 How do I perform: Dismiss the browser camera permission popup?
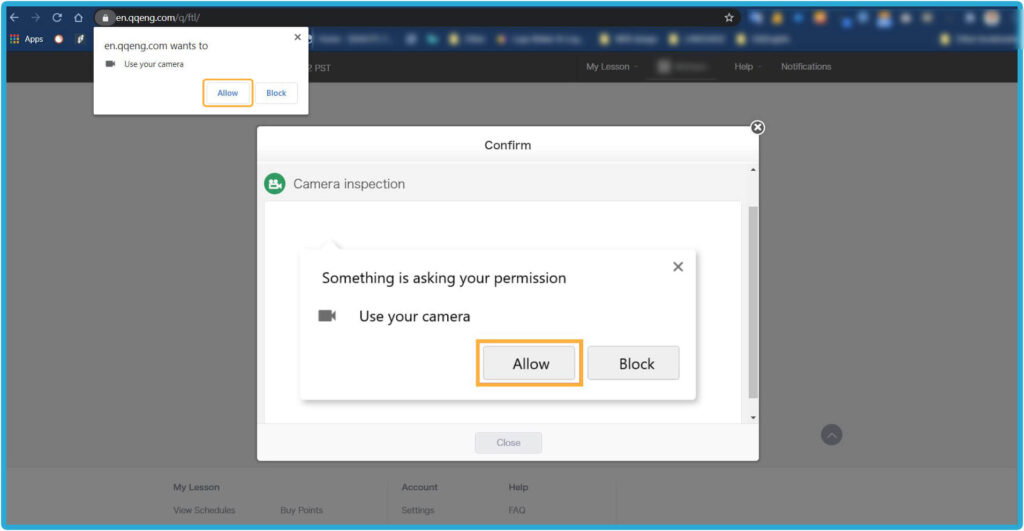tap(297, 37)
